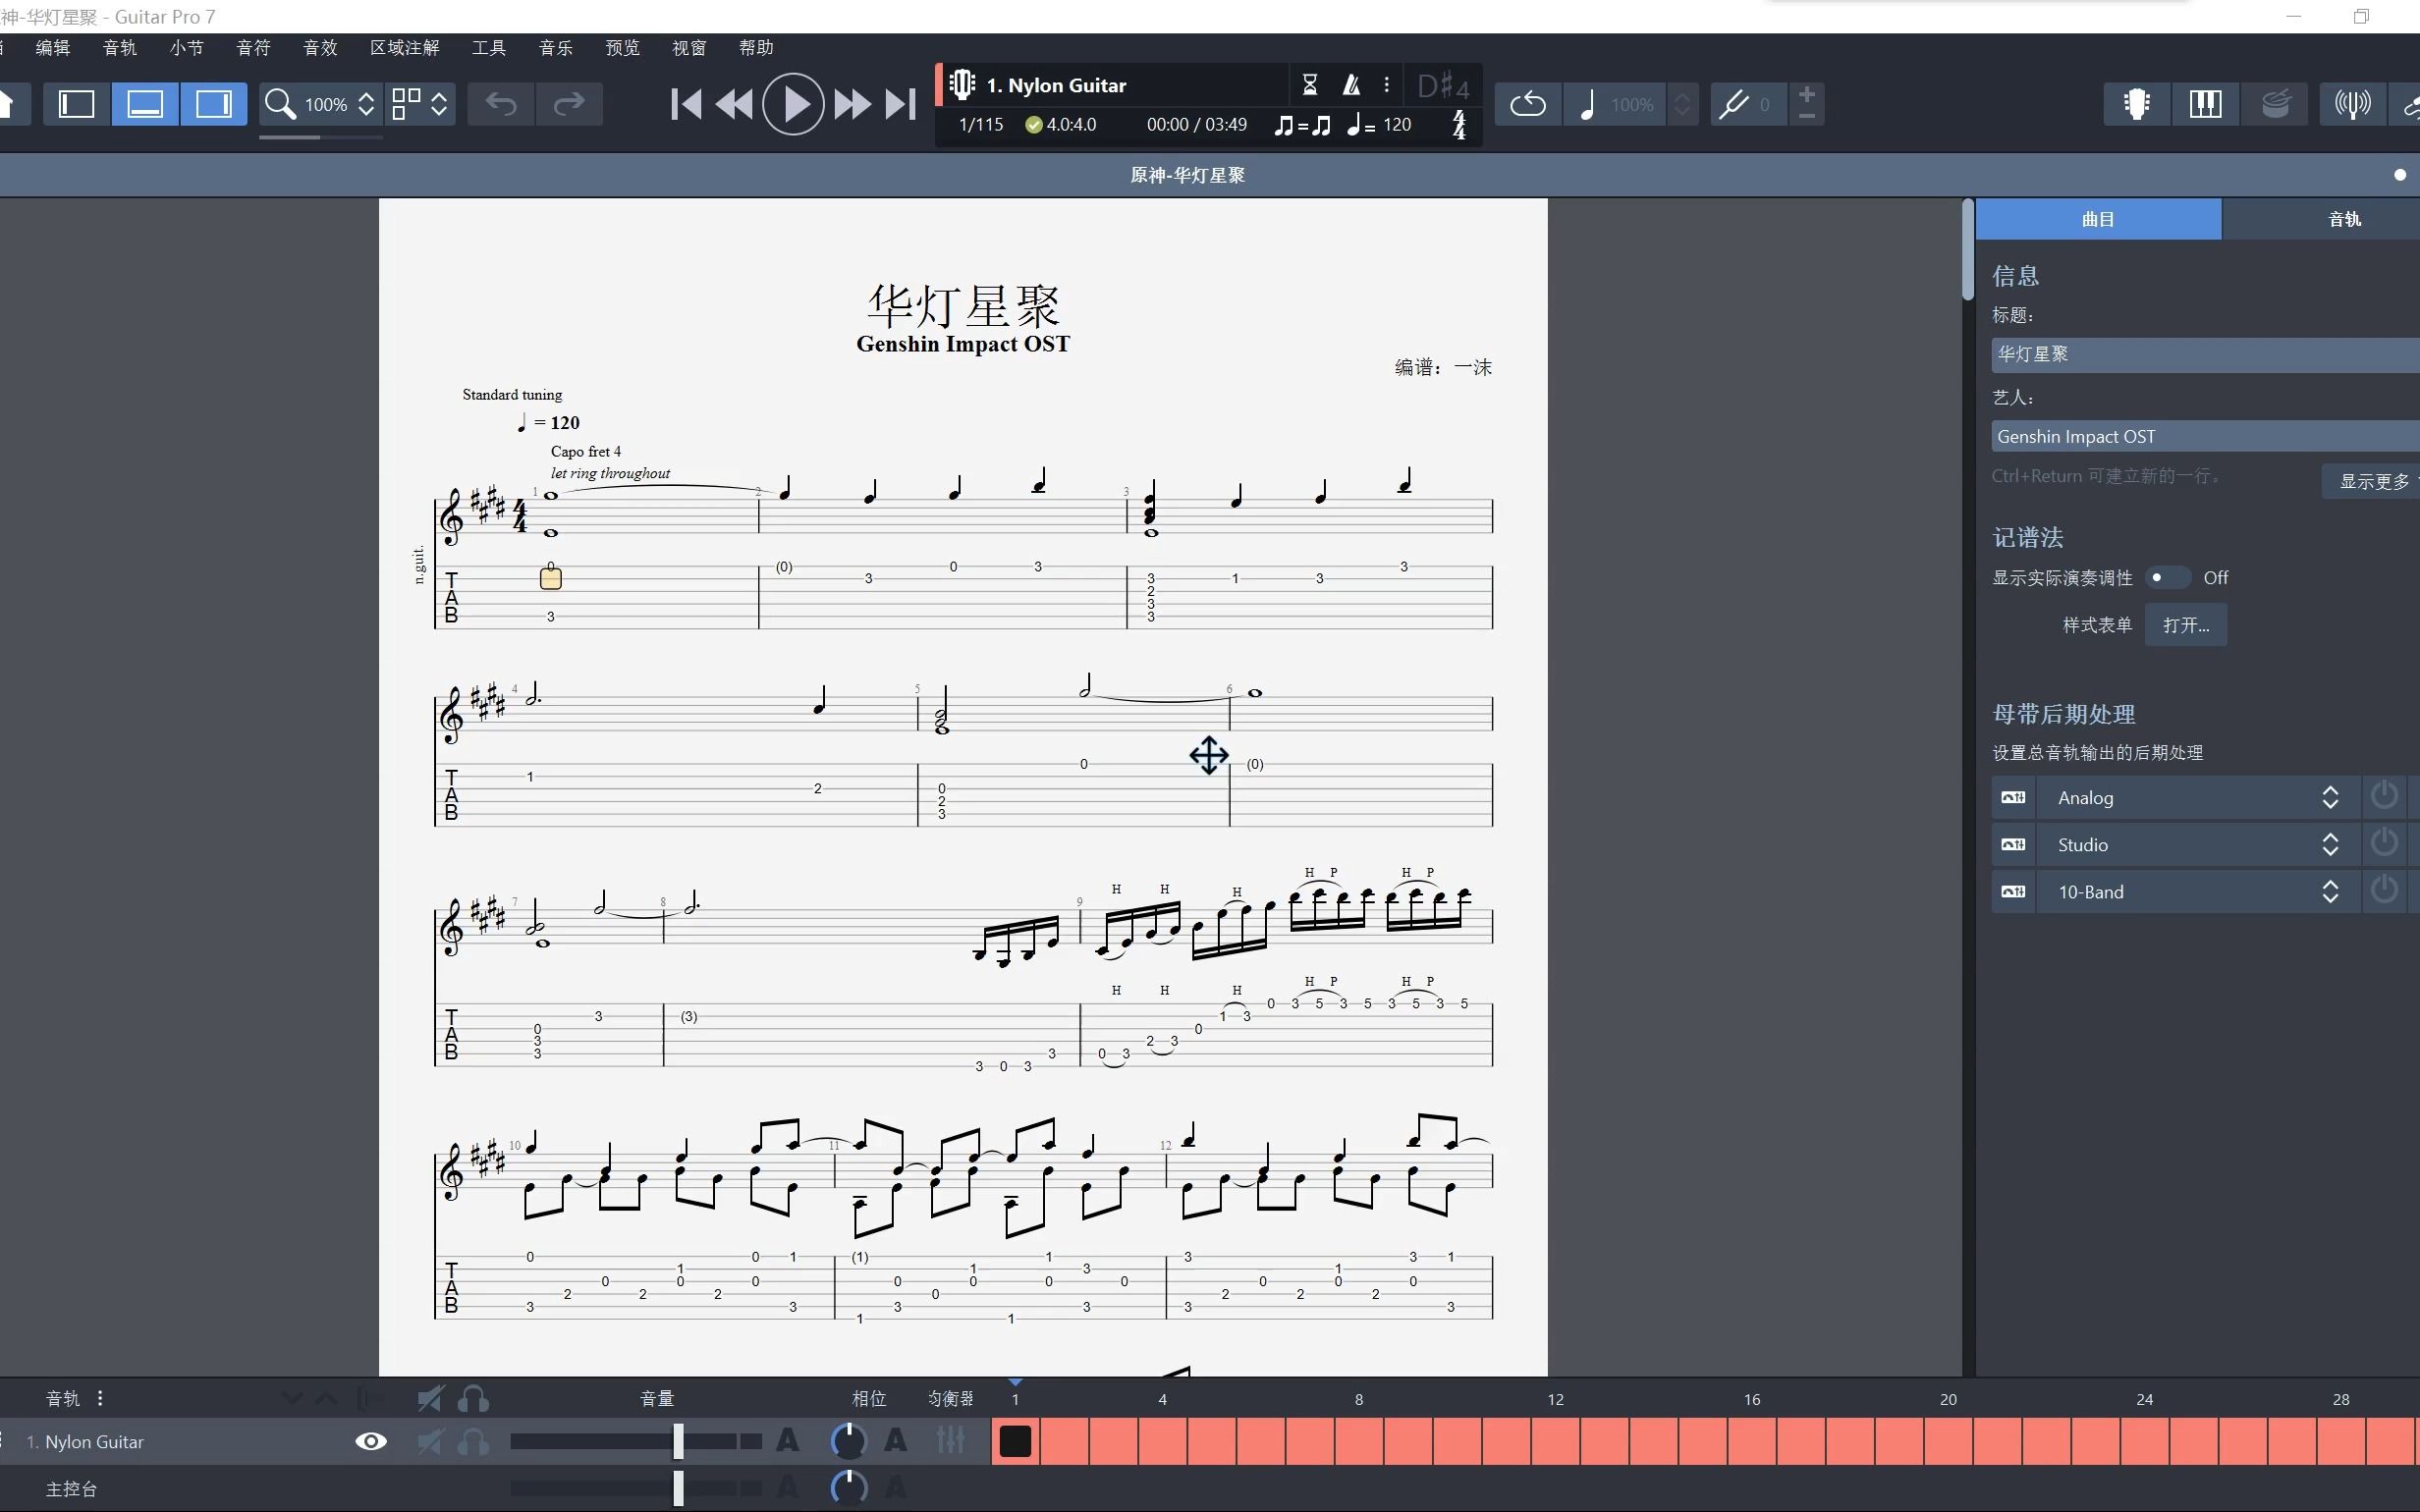The height and width of the screenshot is (1512, 2420).
Task: Click the undo arrow button
Action: click(x=501, y=104)
